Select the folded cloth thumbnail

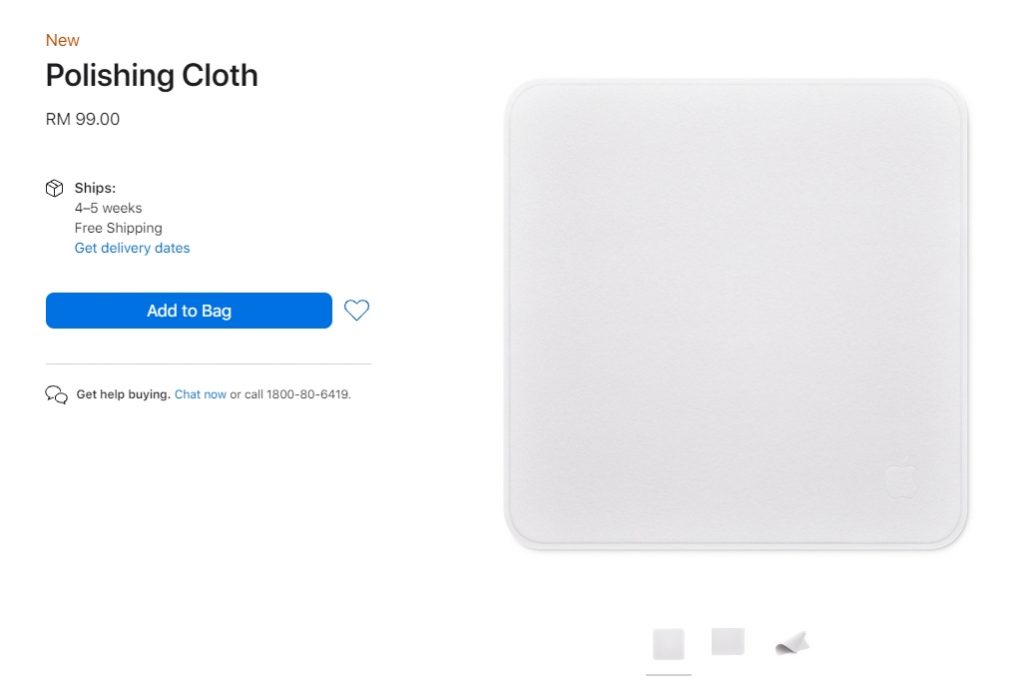[792, 642]
